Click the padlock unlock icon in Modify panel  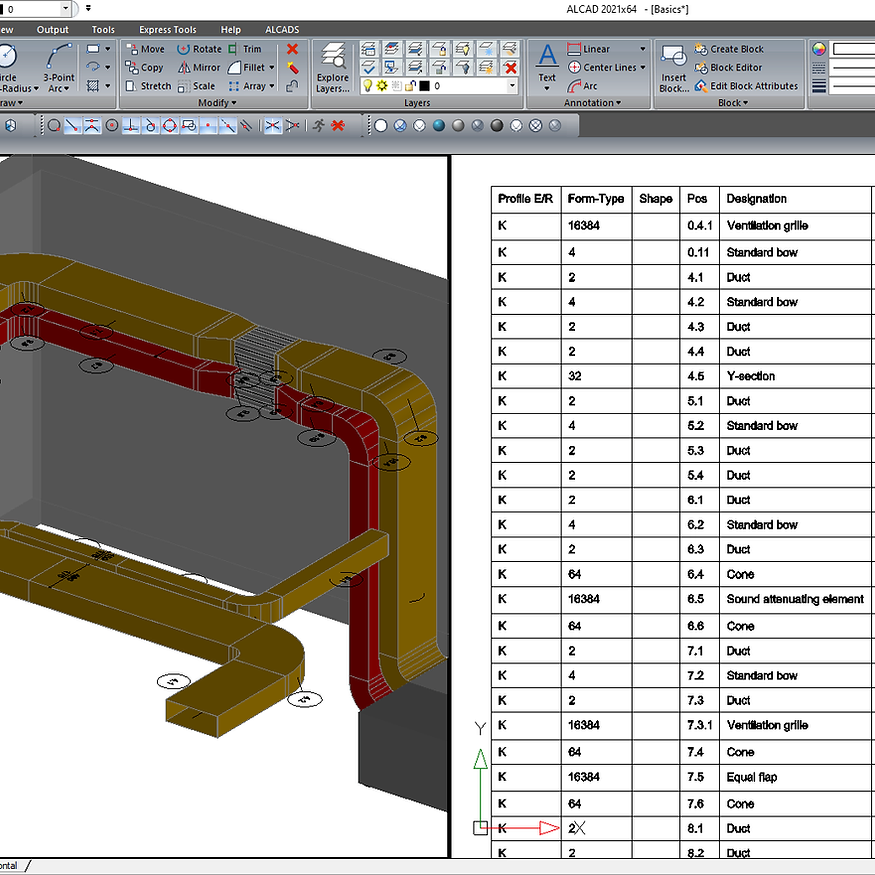pyautogui.click(x=292, y=86)
